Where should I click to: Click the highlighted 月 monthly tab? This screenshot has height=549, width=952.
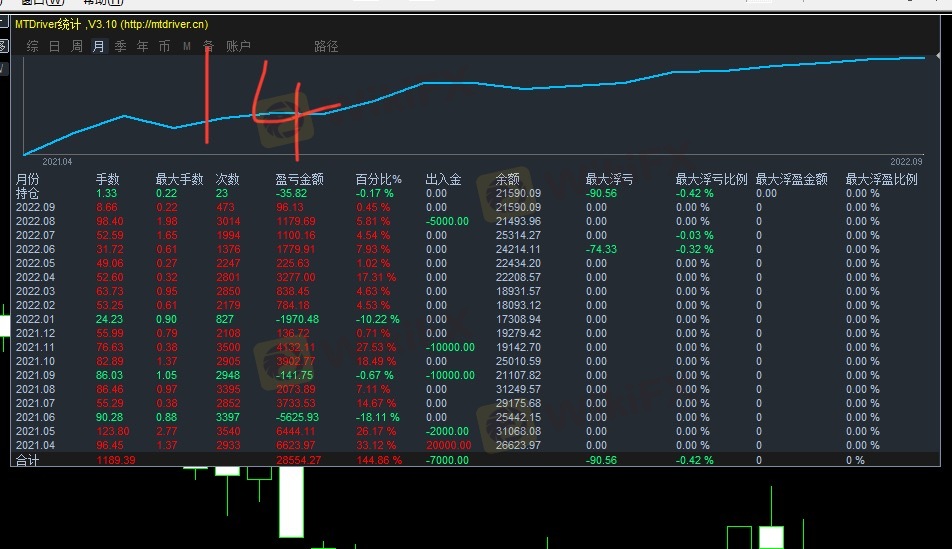(98, 46)
